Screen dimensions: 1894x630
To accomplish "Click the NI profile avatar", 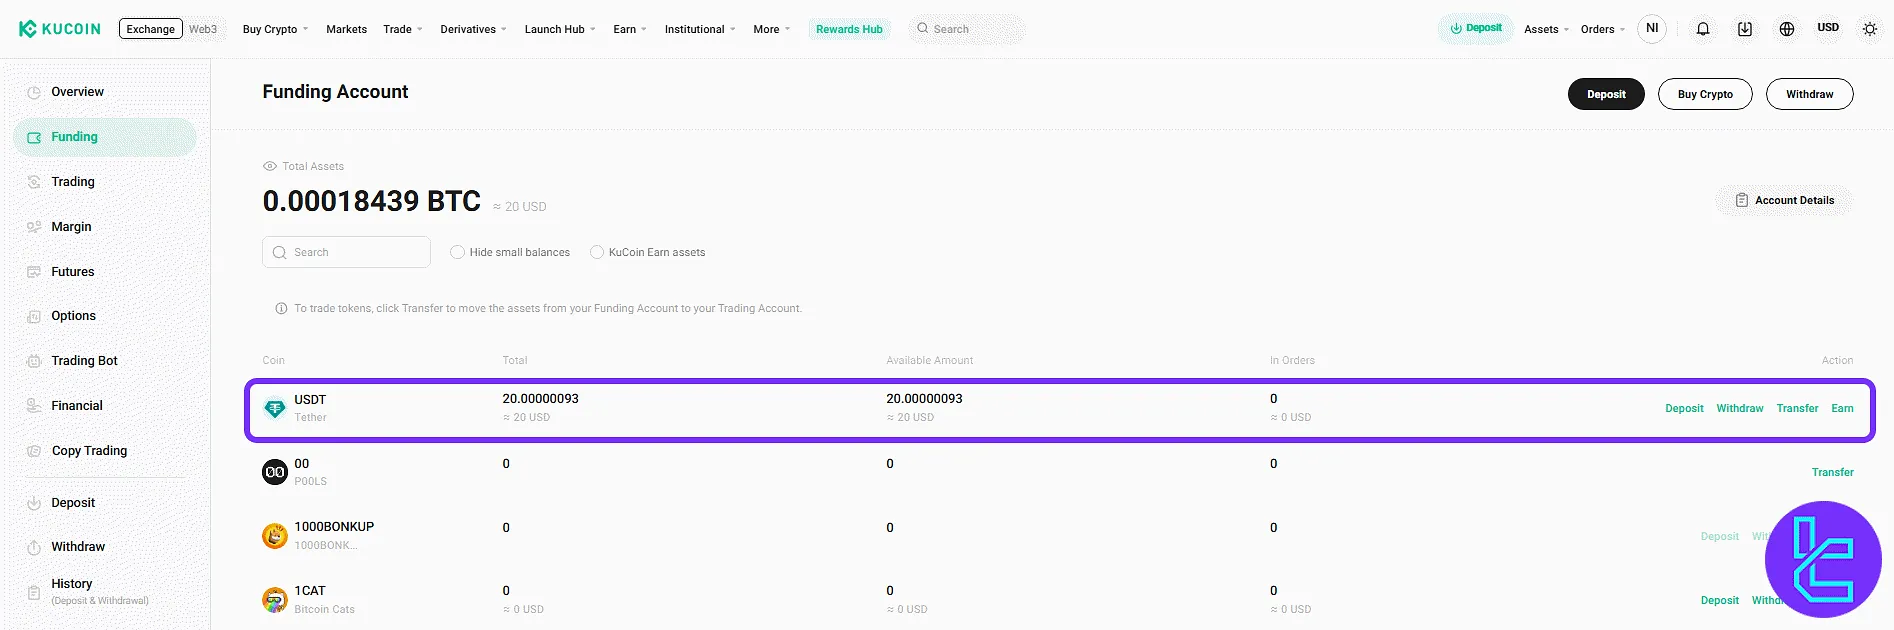I will coord(1652,28).
